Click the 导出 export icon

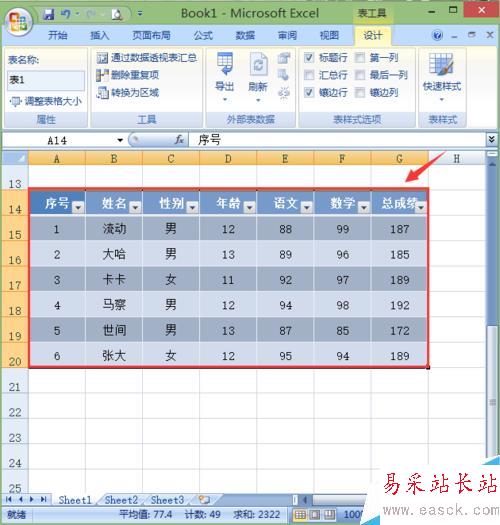(x=224, y=63)
